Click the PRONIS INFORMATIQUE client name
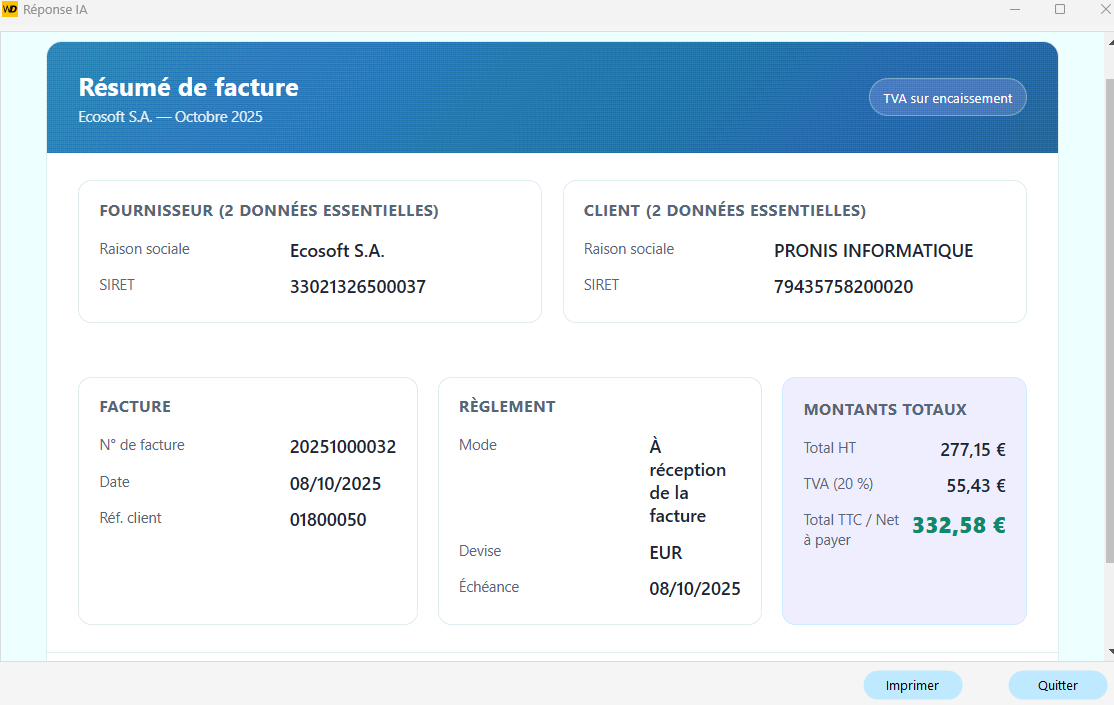The height and width of the screenshot is (705, 1114). pyautogui.click(x=873, y=251)
